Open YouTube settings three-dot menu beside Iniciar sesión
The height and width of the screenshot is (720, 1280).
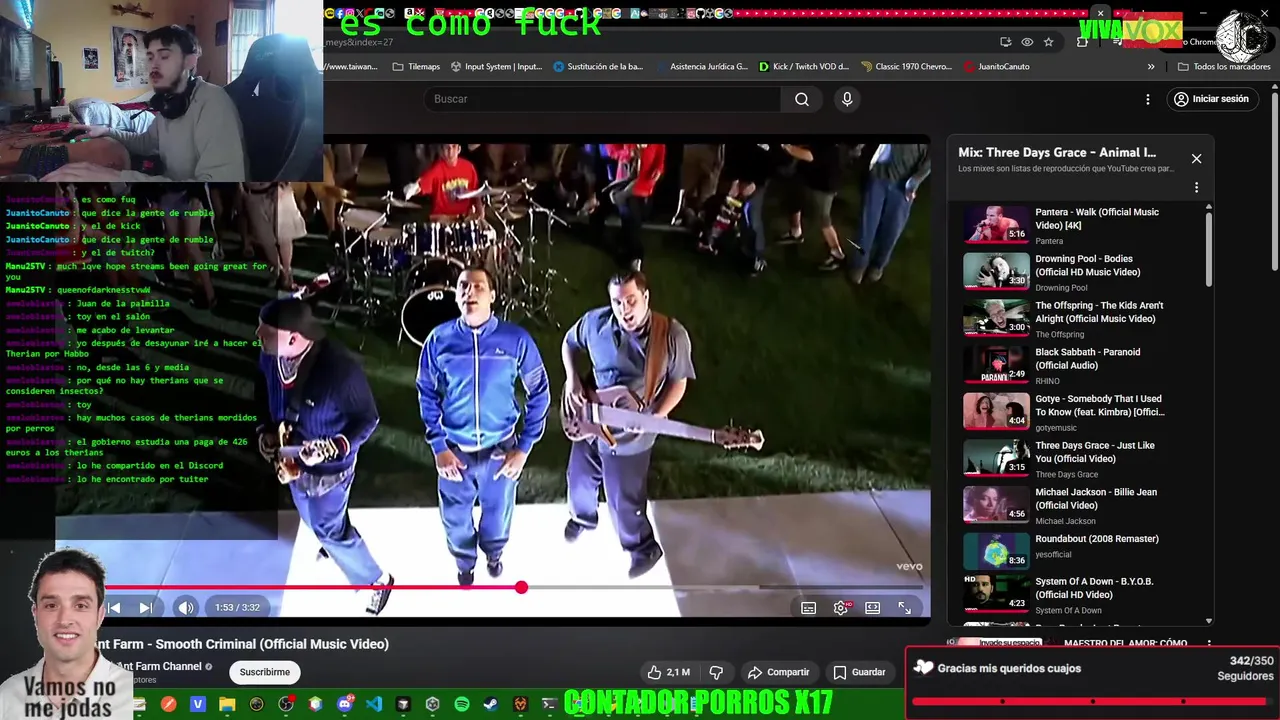pyautogui.click(x=1148, y=99)
